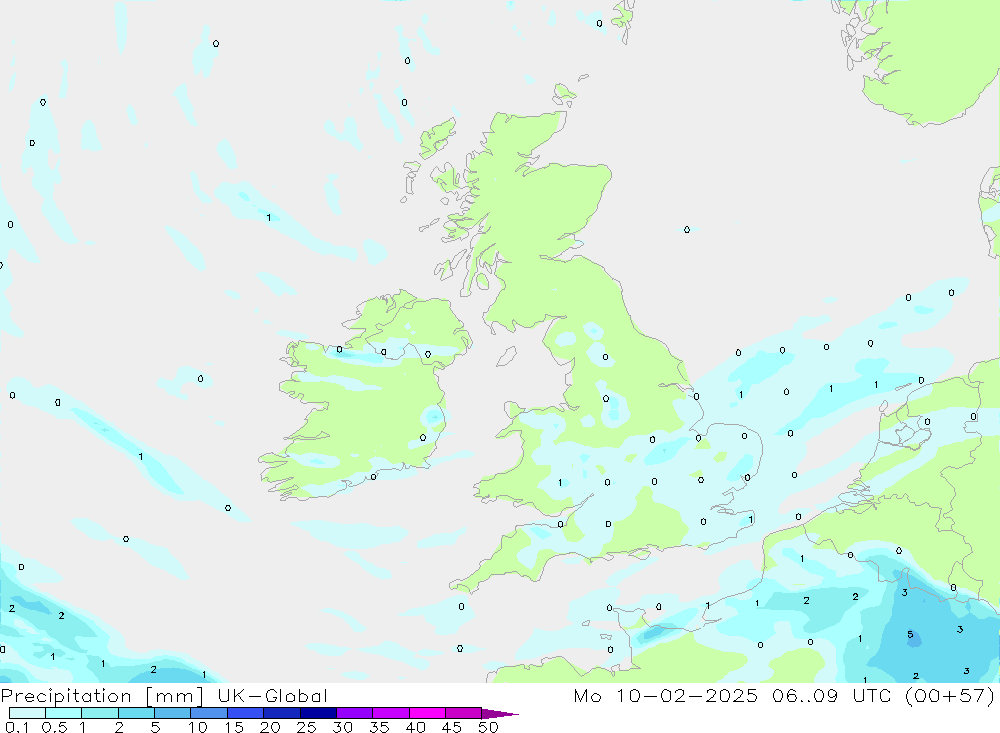Click the 'Precipitation [mm]' title text
The image size is (1000, 733).
tap(102, 696)
